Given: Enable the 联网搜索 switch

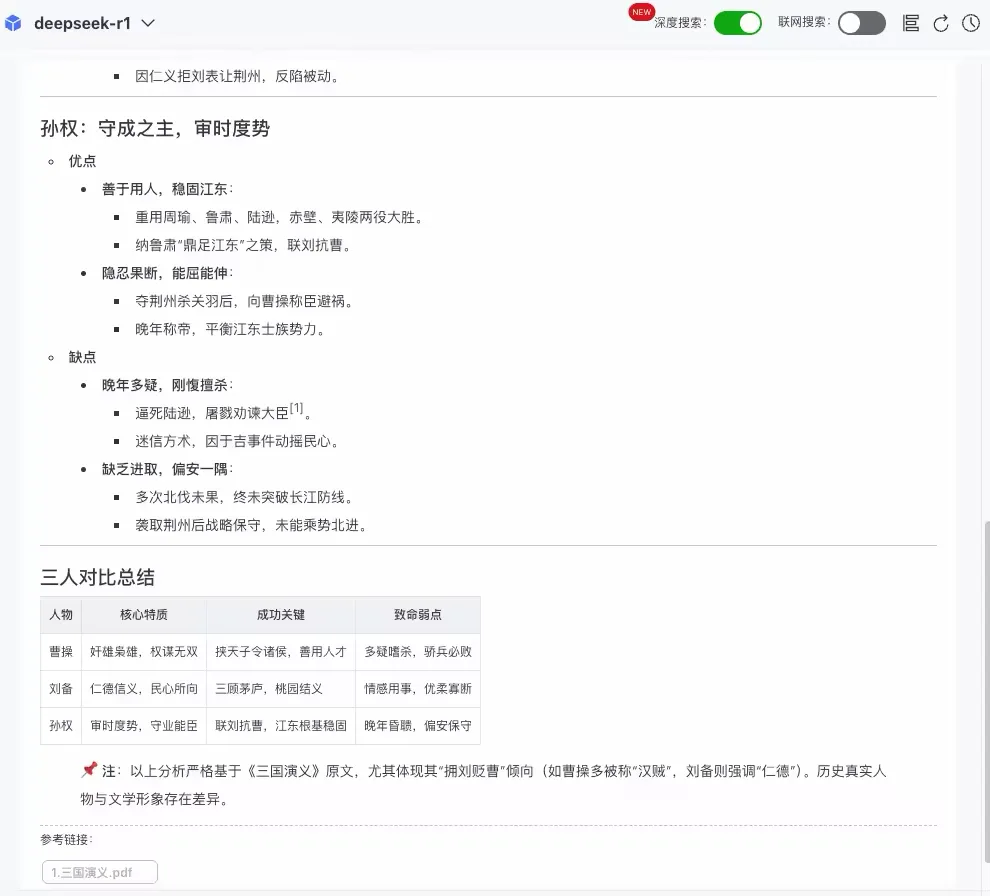Looking at the screenshot, I should tap(861, 23).
